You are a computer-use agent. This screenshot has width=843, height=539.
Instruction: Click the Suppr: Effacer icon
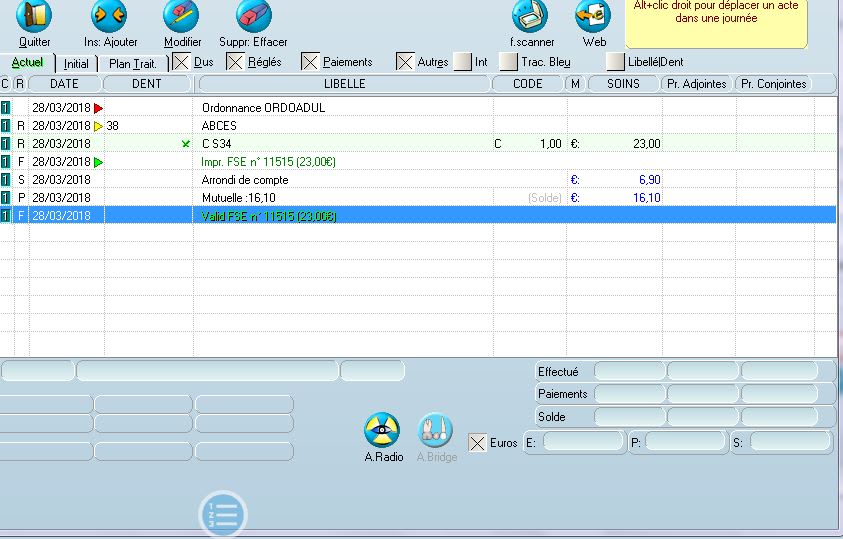click(x=253, y=17)
